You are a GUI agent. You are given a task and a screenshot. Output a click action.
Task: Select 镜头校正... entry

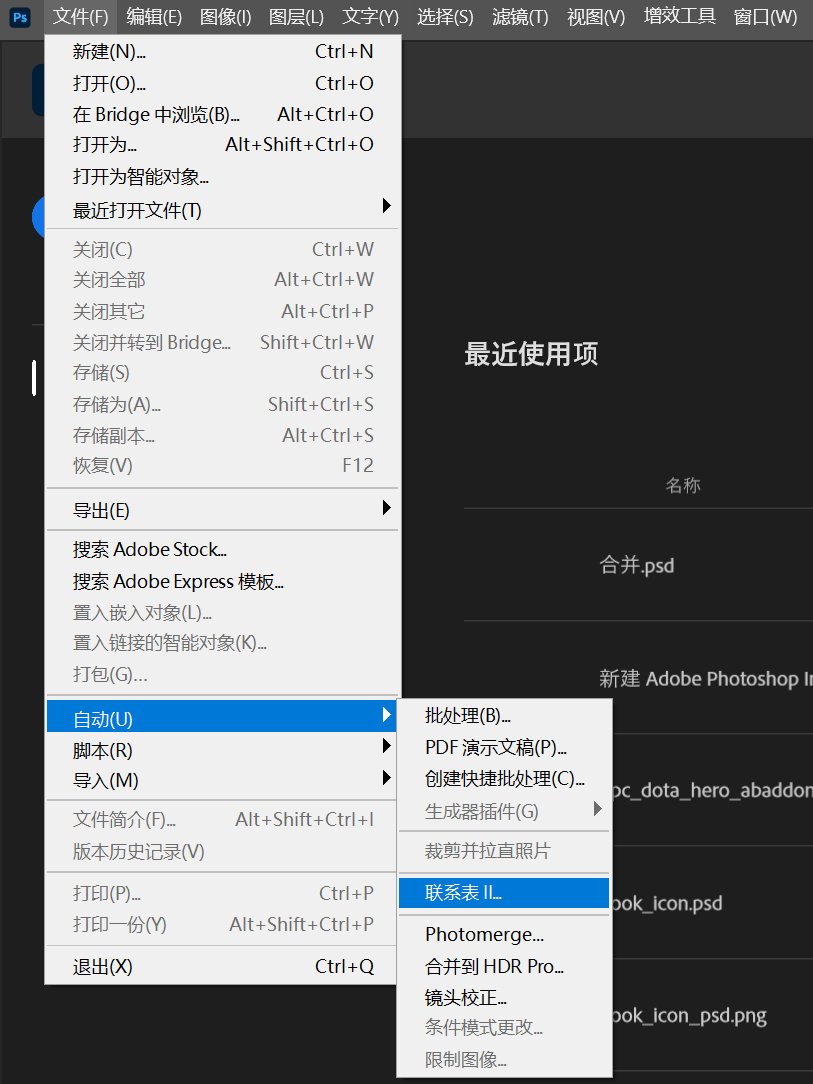point(504,998)
